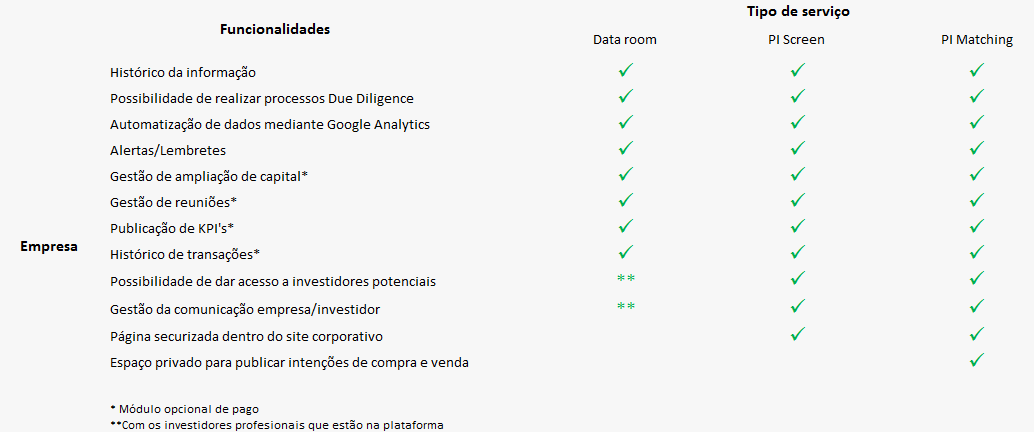Click PI Screen checkmark for Due Diligence row
The width and height of the screenshot is (1034, 432).
(x=797, y=97)
